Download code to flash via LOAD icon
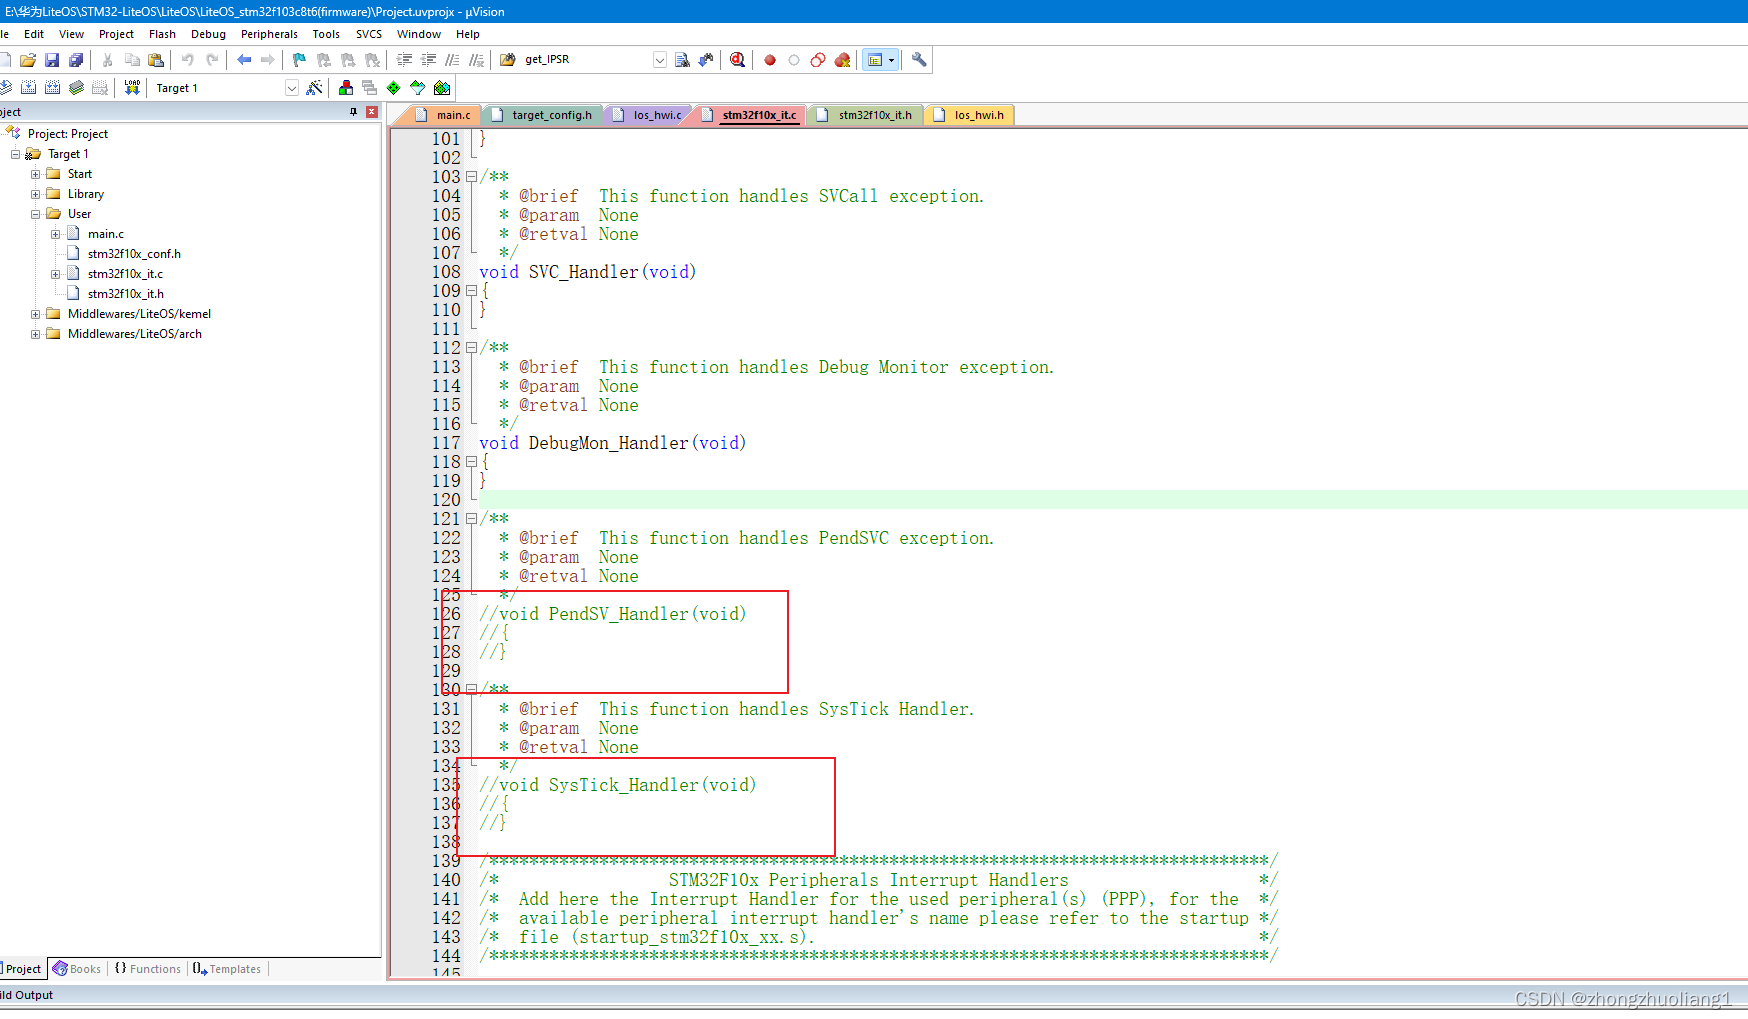The width and height of the screenshot is (1748, 1019). pyautogui.click(x=131, y=88)
